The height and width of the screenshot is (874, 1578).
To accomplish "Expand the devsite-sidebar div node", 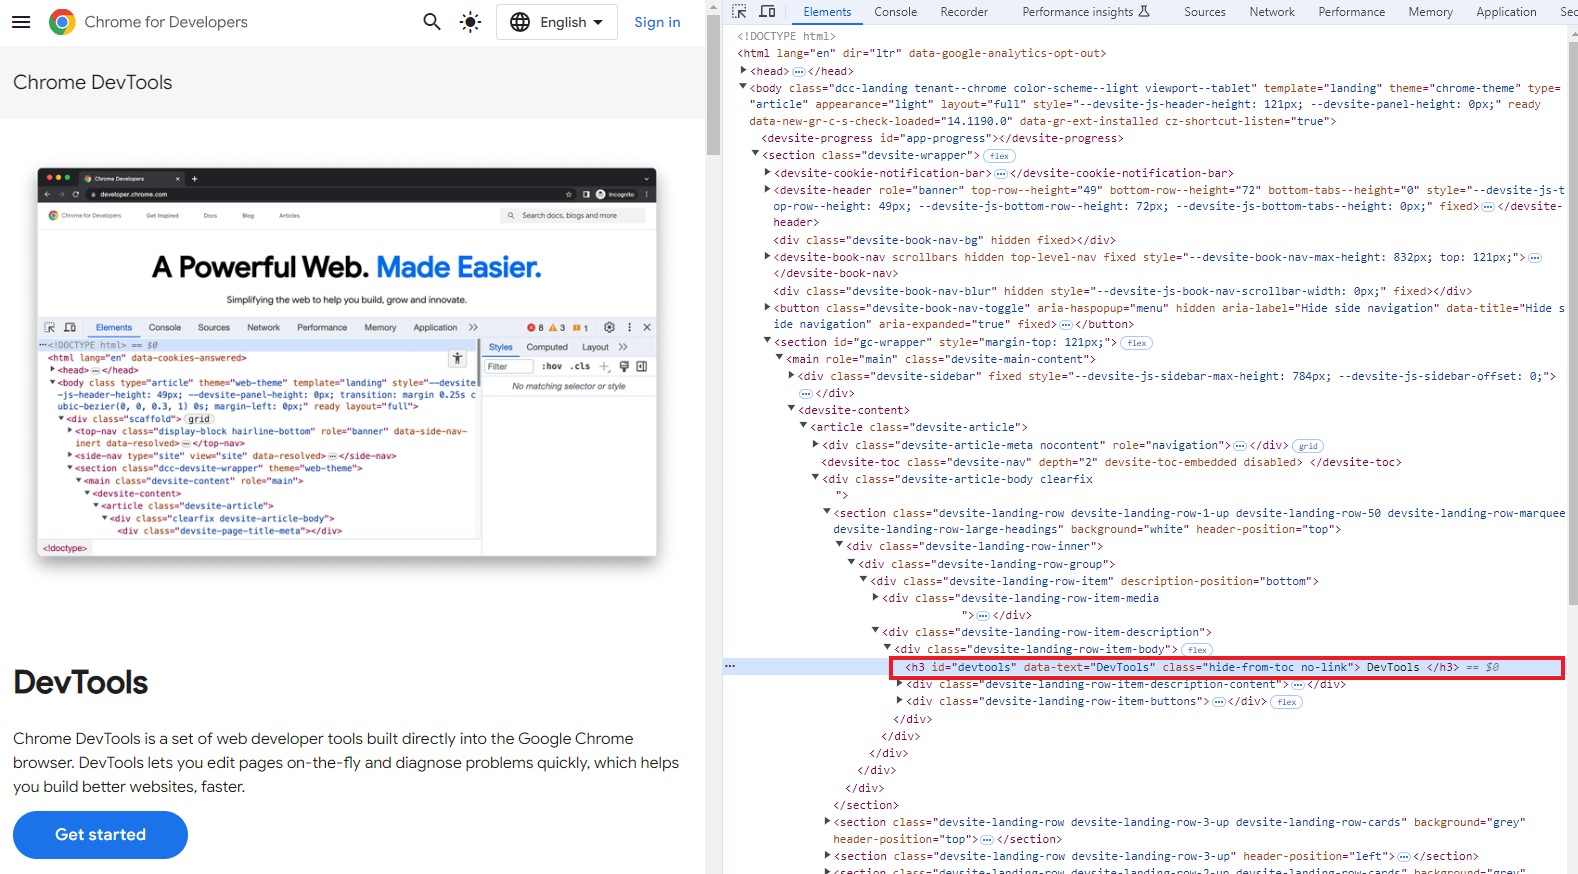I will (791, 375).
